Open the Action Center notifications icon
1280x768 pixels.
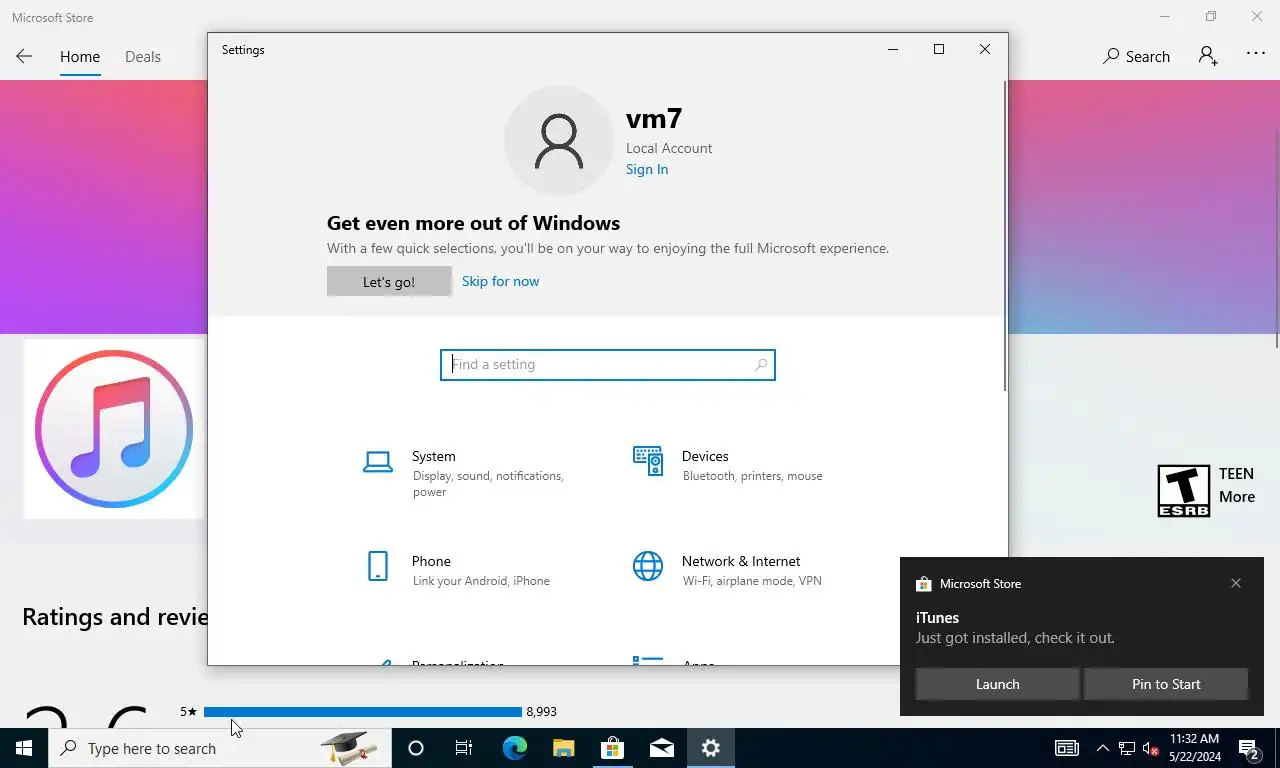pyautogui.click(x=1249, y=748)
